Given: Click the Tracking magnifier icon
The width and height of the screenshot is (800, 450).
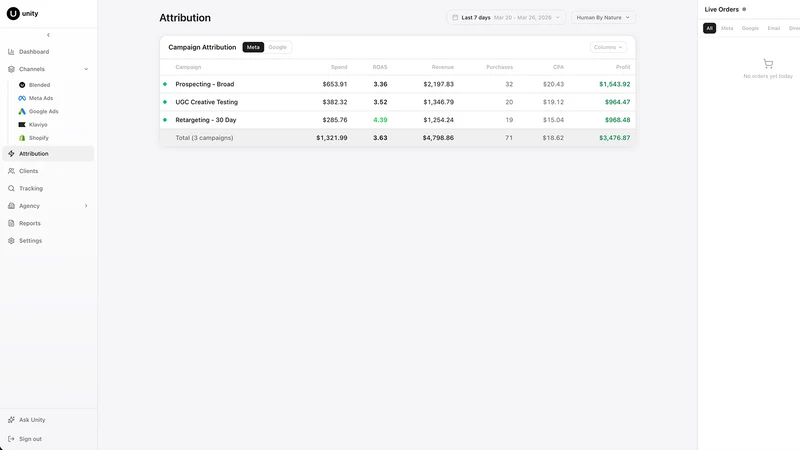Looking at the screenshot, I should click(11, 188).
